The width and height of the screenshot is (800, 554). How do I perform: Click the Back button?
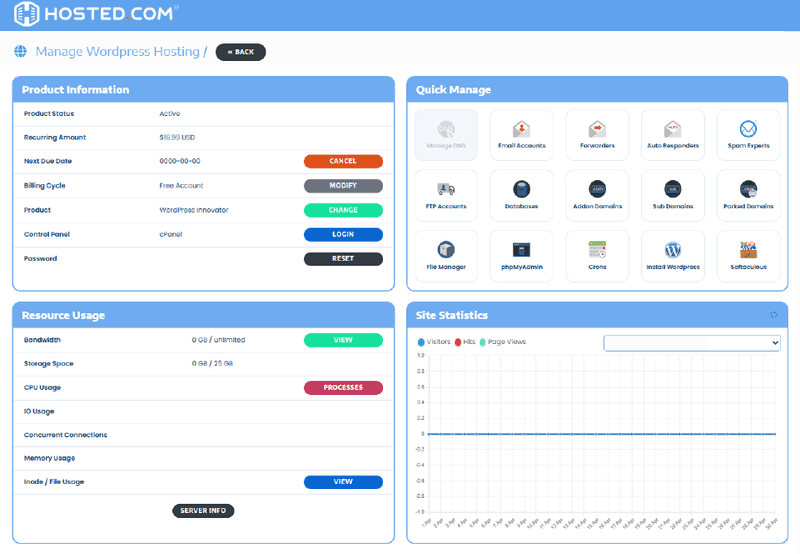(241, 52)
